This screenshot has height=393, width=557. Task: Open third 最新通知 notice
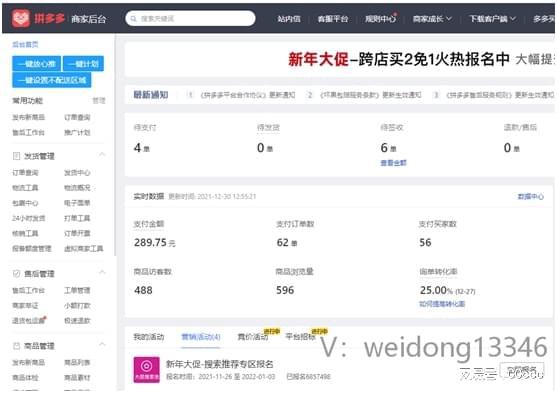tap(500, 95)
